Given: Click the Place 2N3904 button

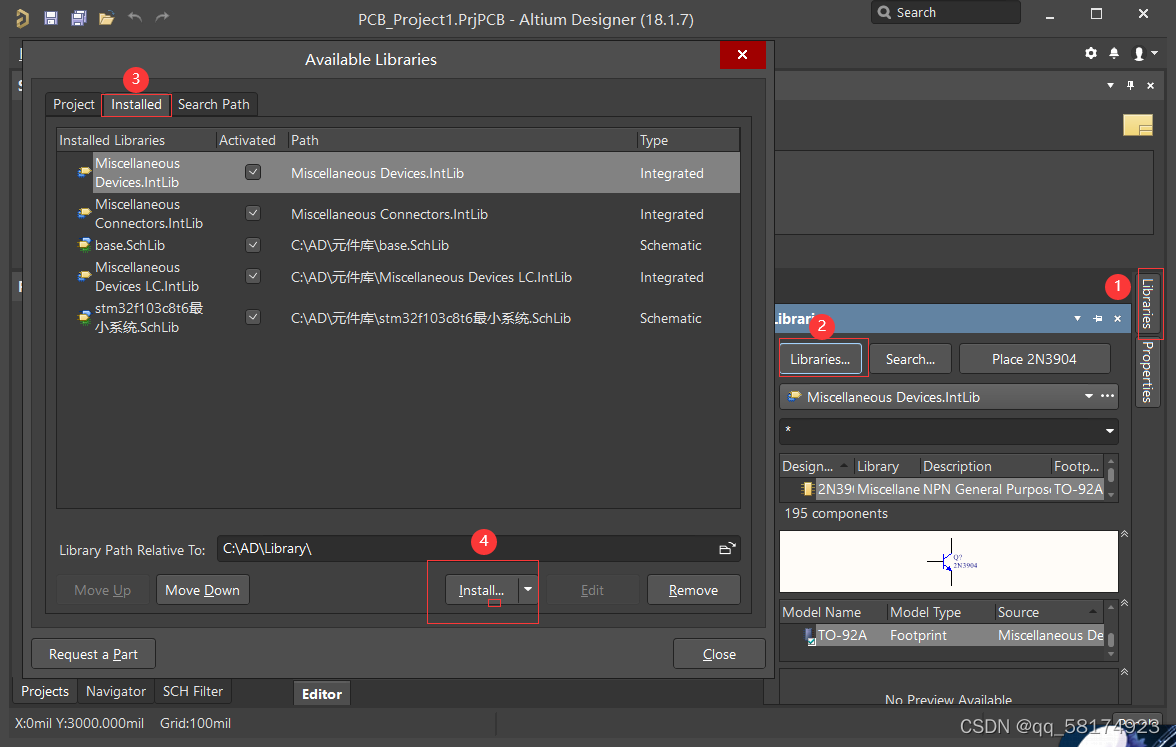Looking at the screenshot, I should tap(1034, 359).
